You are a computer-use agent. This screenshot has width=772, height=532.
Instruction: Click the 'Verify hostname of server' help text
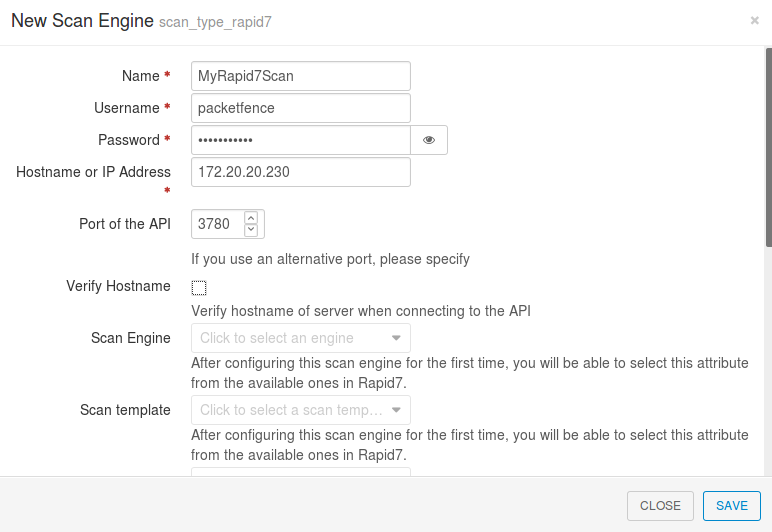coord(361,312)
